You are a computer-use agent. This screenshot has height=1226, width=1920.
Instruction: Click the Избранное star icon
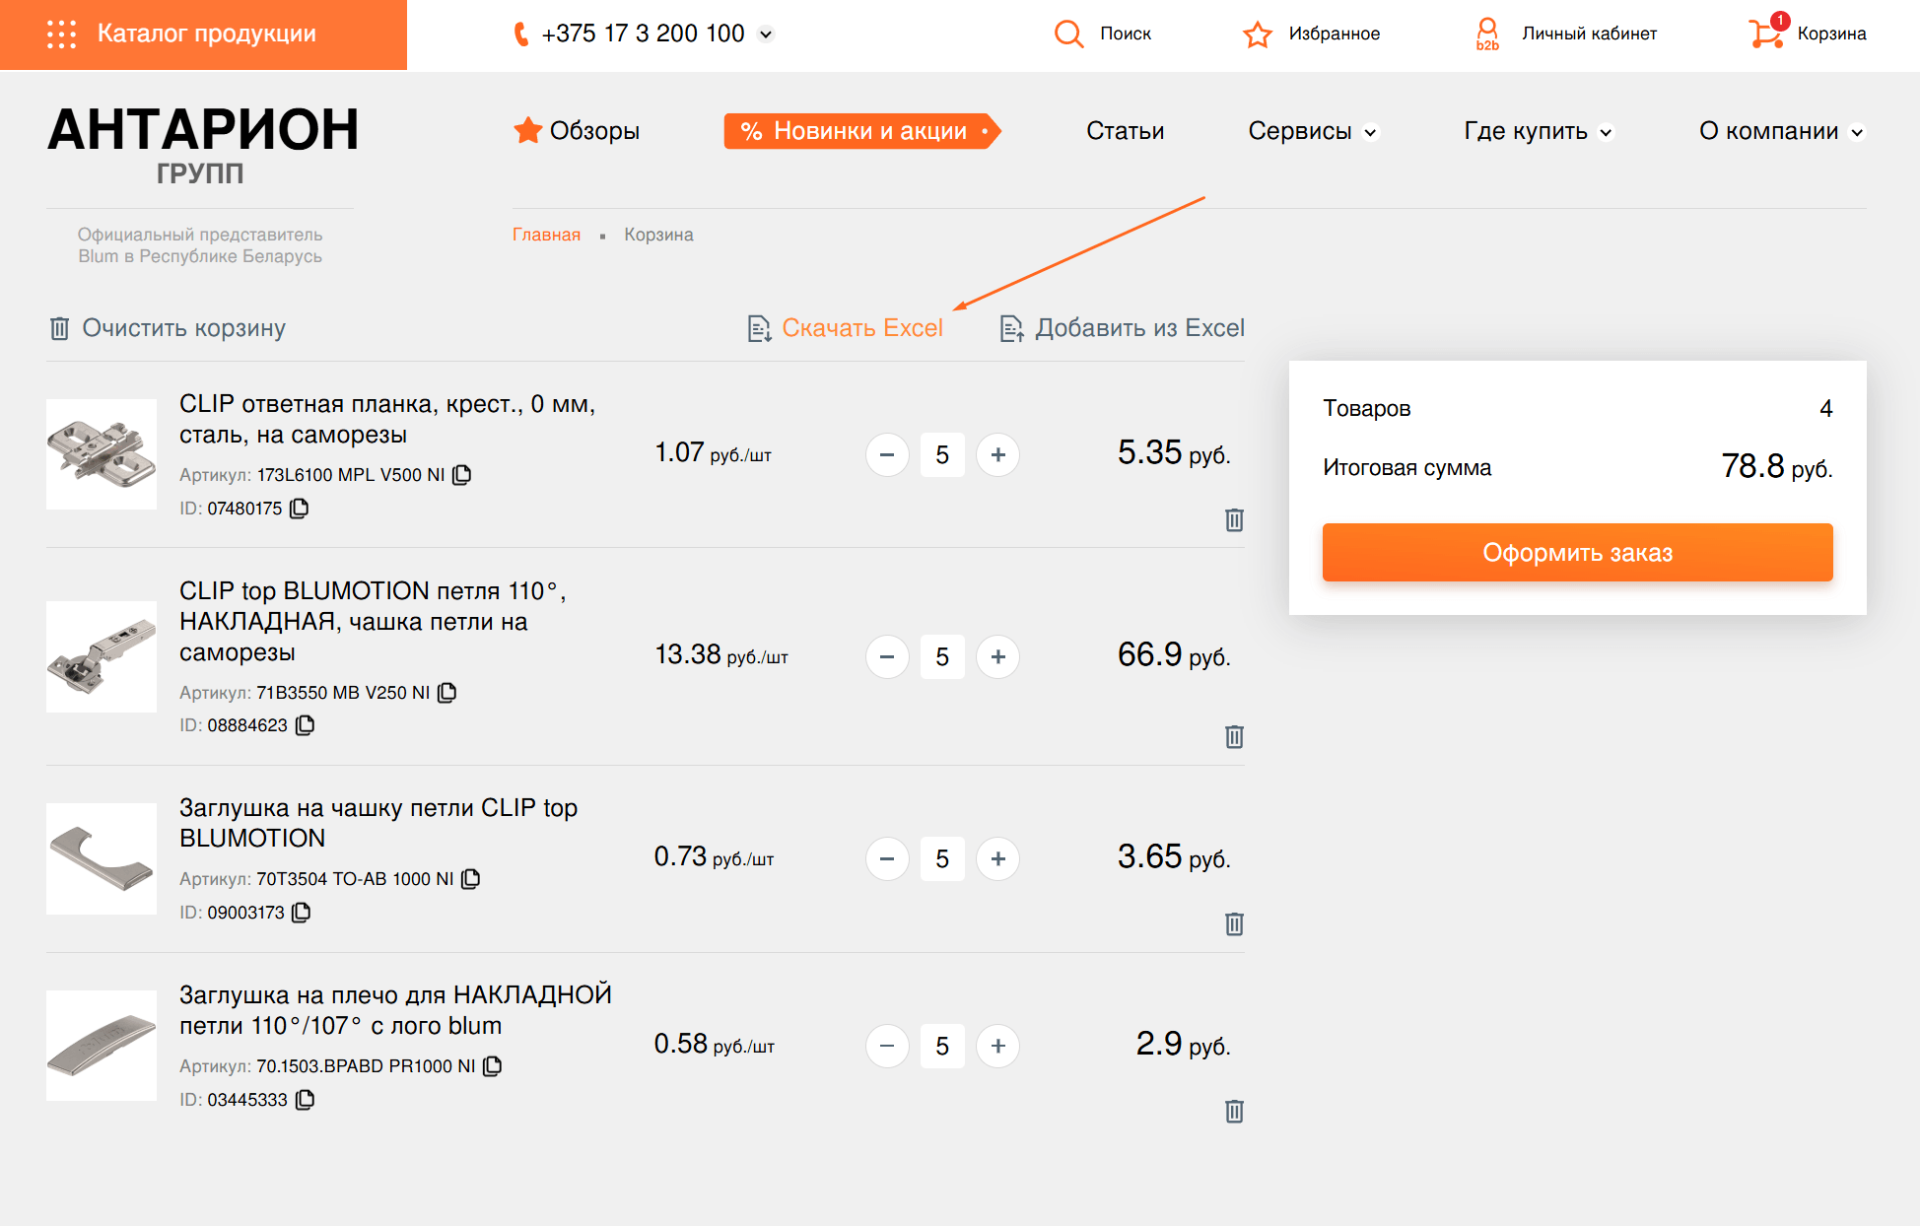point(1257,34)
